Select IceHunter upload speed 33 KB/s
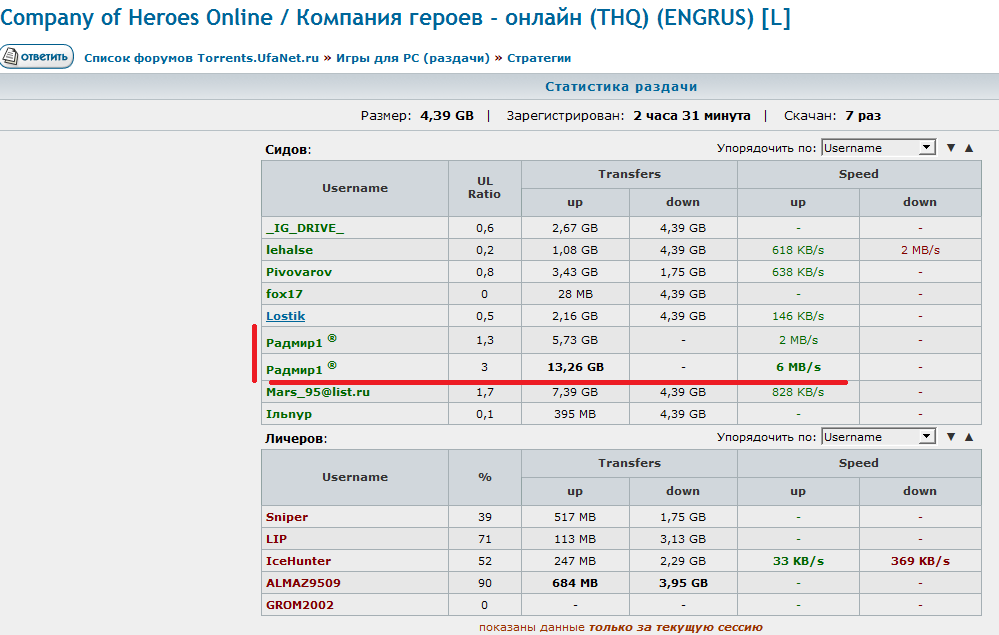 pyautogui.click(x=798, y=561)
